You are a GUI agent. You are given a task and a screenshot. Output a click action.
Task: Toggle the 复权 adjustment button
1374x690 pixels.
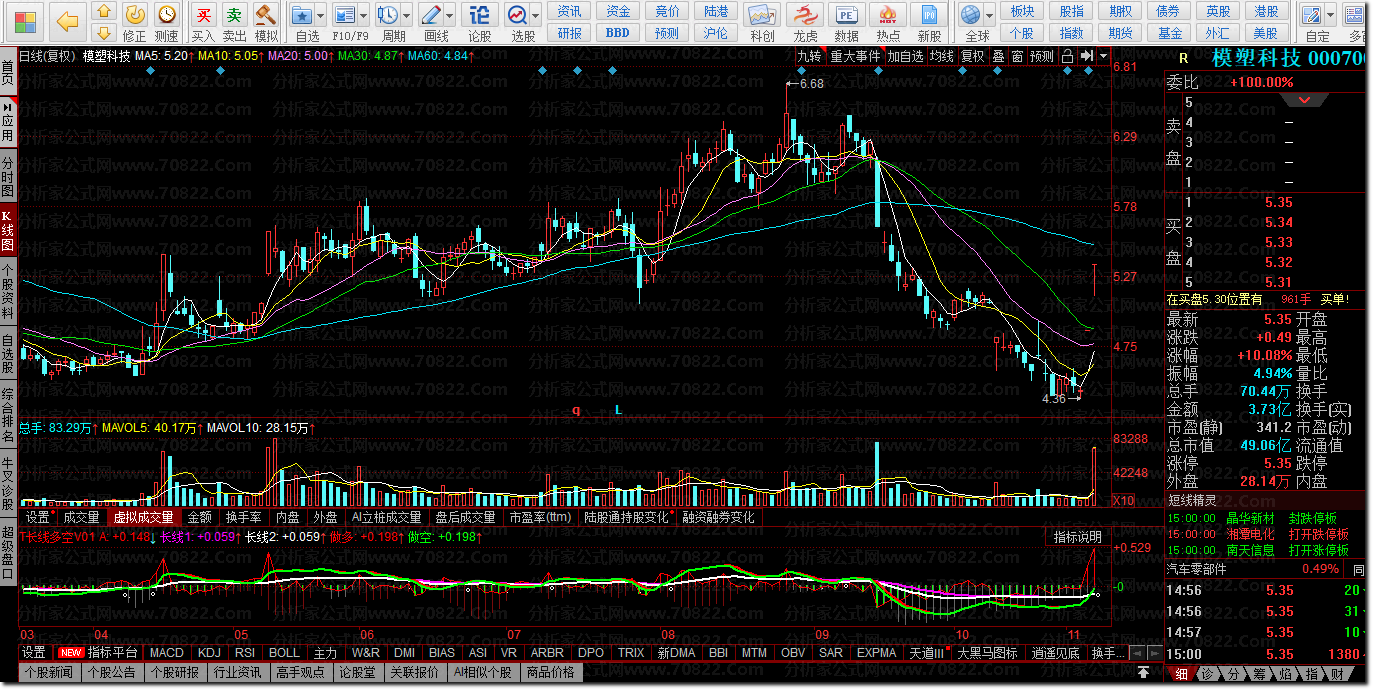[x=972, y=56]
